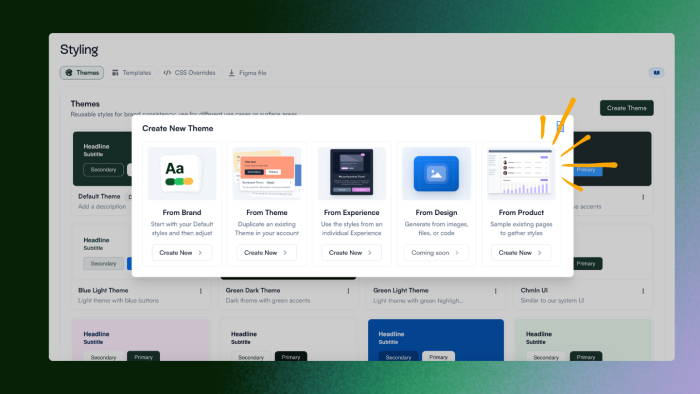Open three-dot menu for Chmln UI
Image resolution: width=700 pixels, height=394 pixels.
643,291
